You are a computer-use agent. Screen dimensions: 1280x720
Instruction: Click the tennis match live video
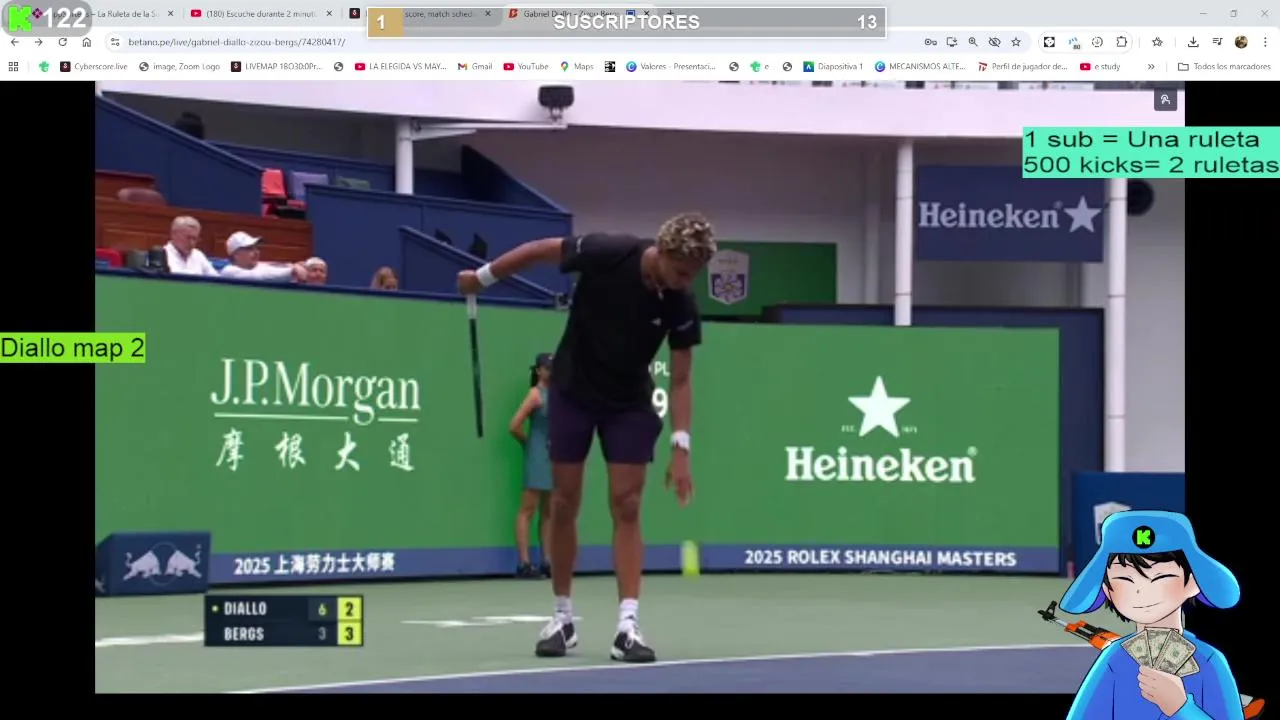tap(640, 387)
